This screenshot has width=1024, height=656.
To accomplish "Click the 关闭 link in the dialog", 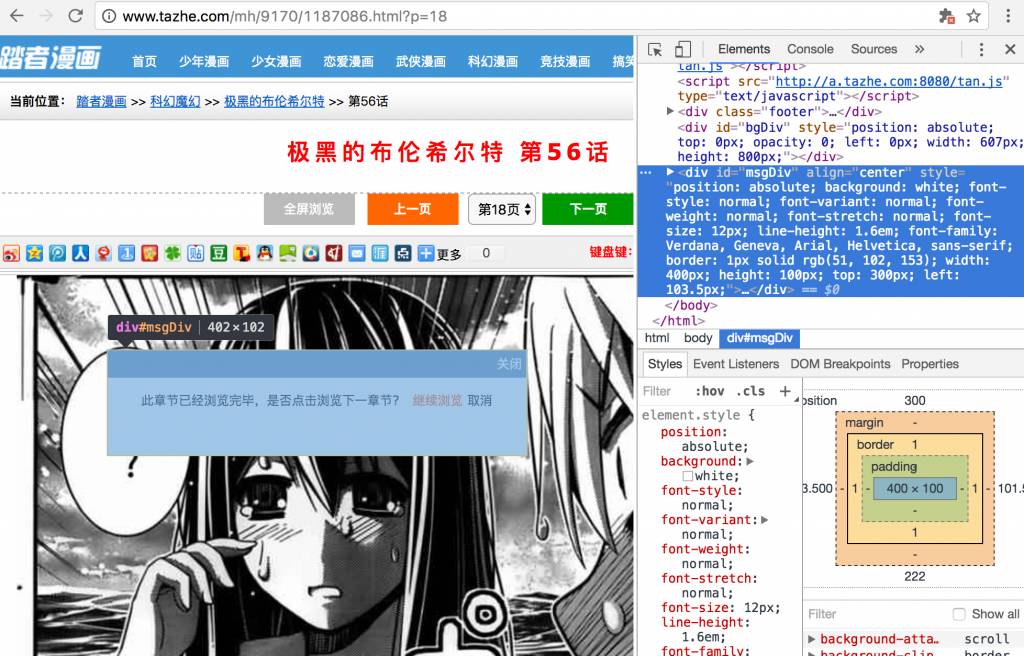I will [x=509, y=364].
